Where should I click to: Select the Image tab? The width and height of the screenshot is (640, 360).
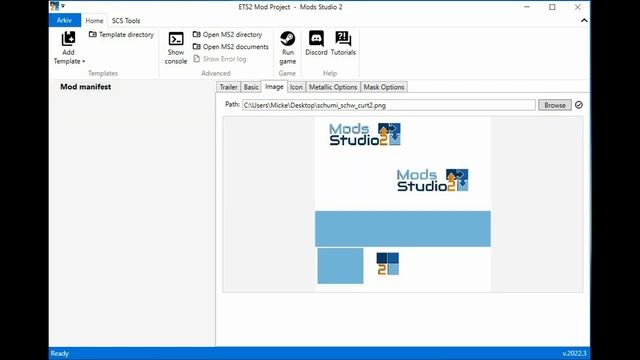point(274,87)
